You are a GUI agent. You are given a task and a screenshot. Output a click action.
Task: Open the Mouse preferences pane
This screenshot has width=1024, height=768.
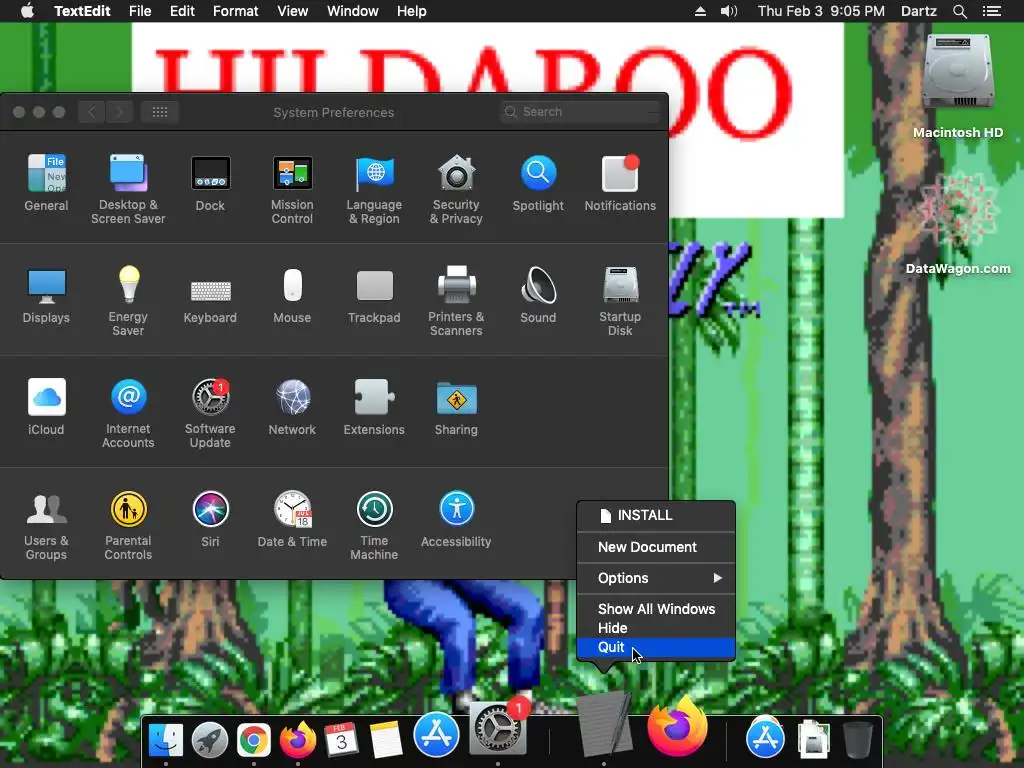292,295
